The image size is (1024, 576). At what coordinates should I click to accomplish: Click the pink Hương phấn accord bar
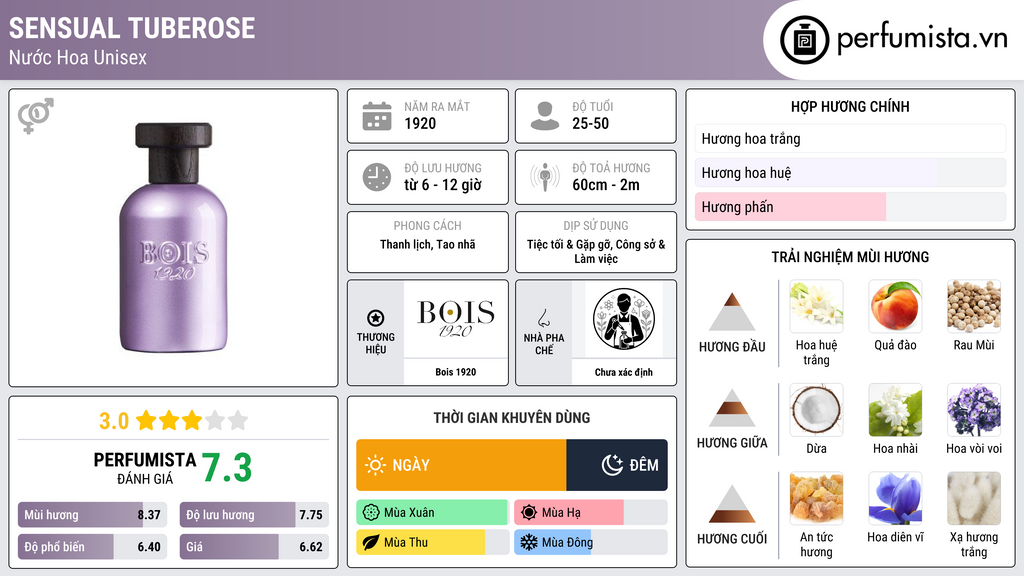tap(850, 206)
